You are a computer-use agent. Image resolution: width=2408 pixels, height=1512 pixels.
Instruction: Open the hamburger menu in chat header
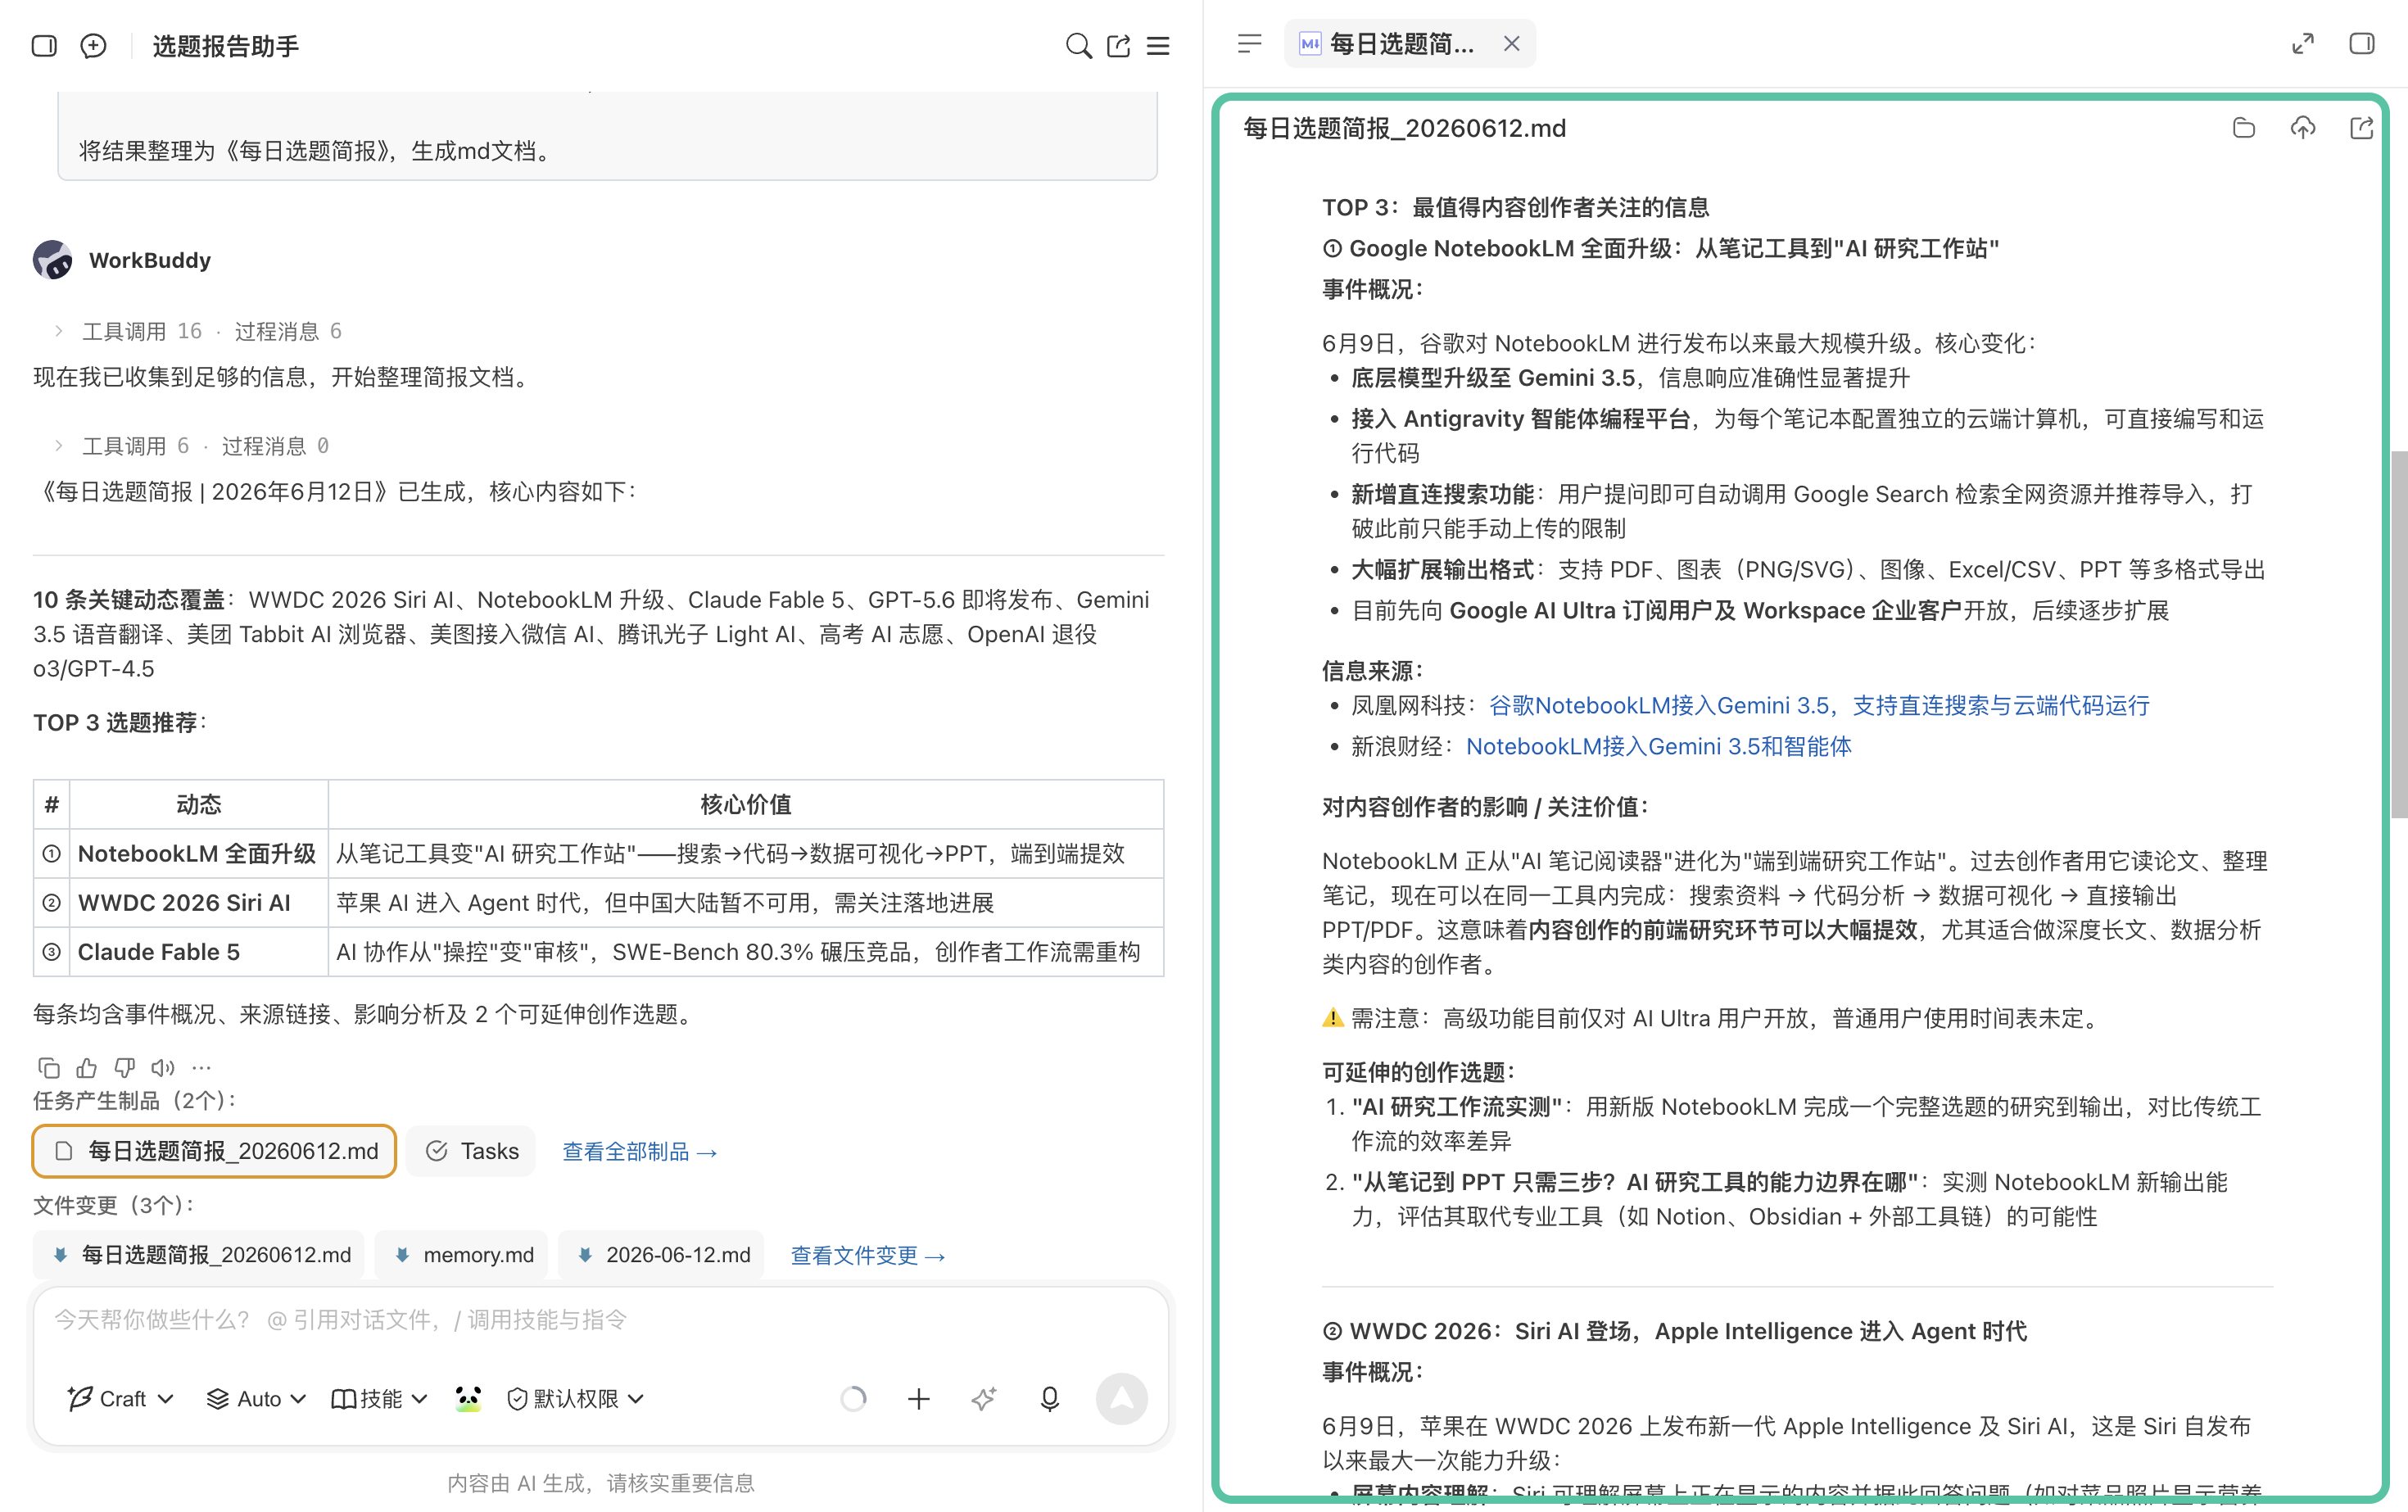pos(1158,46)
